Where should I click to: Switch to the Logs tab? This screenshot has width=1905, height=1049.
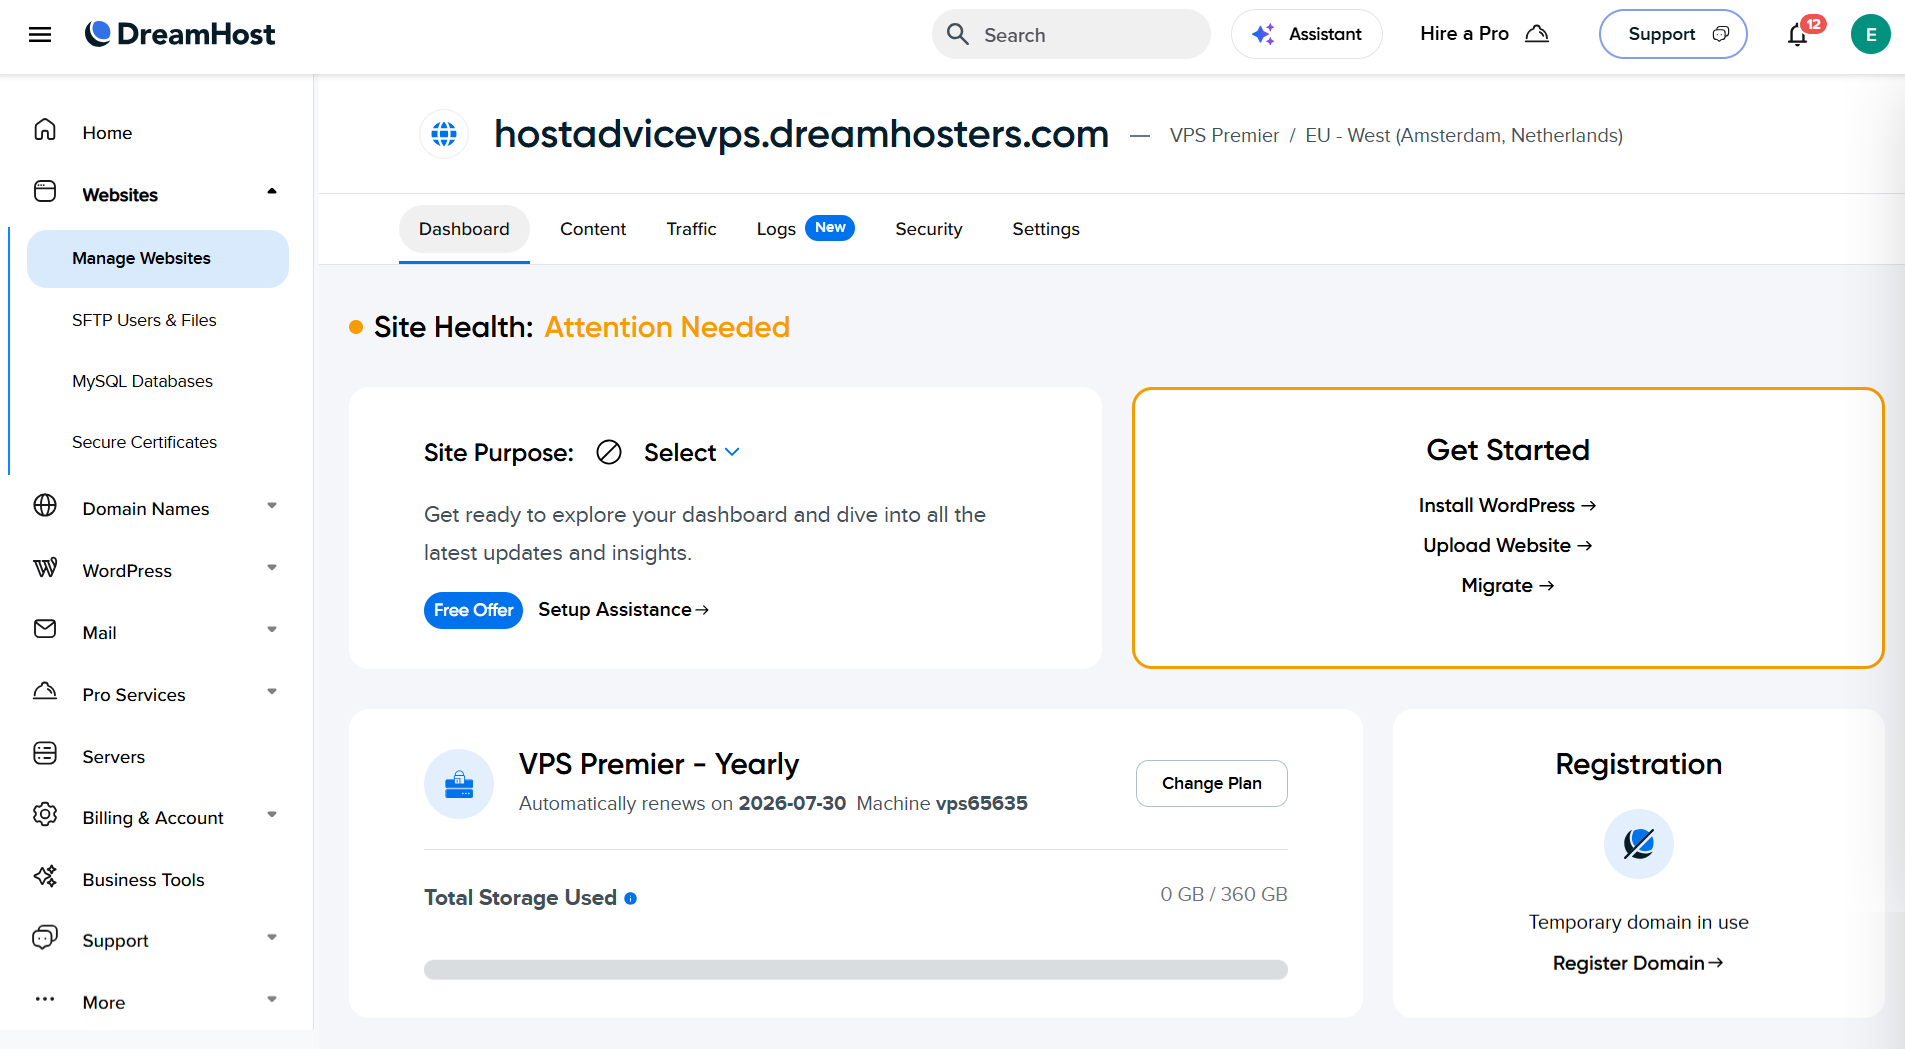tap(776, 229)
